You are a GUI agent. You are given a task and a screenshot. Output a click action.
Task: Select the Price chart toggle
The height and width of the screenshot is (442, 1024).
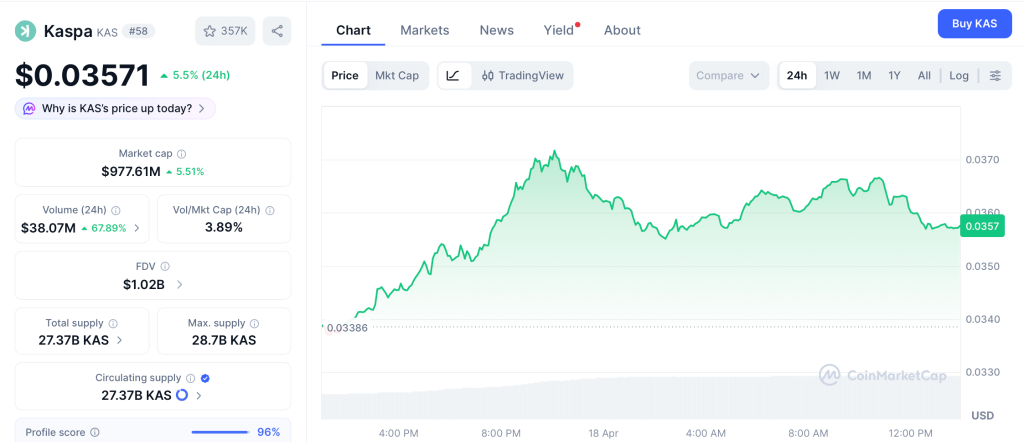pos(345,76)
